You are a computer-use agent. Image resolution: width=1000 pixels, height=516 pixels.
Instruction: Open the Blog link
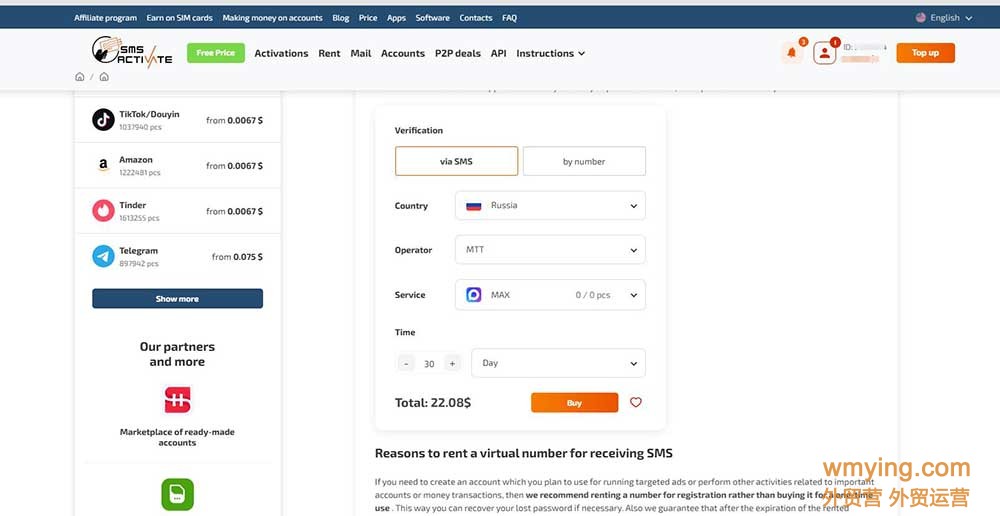coord(341,18)
